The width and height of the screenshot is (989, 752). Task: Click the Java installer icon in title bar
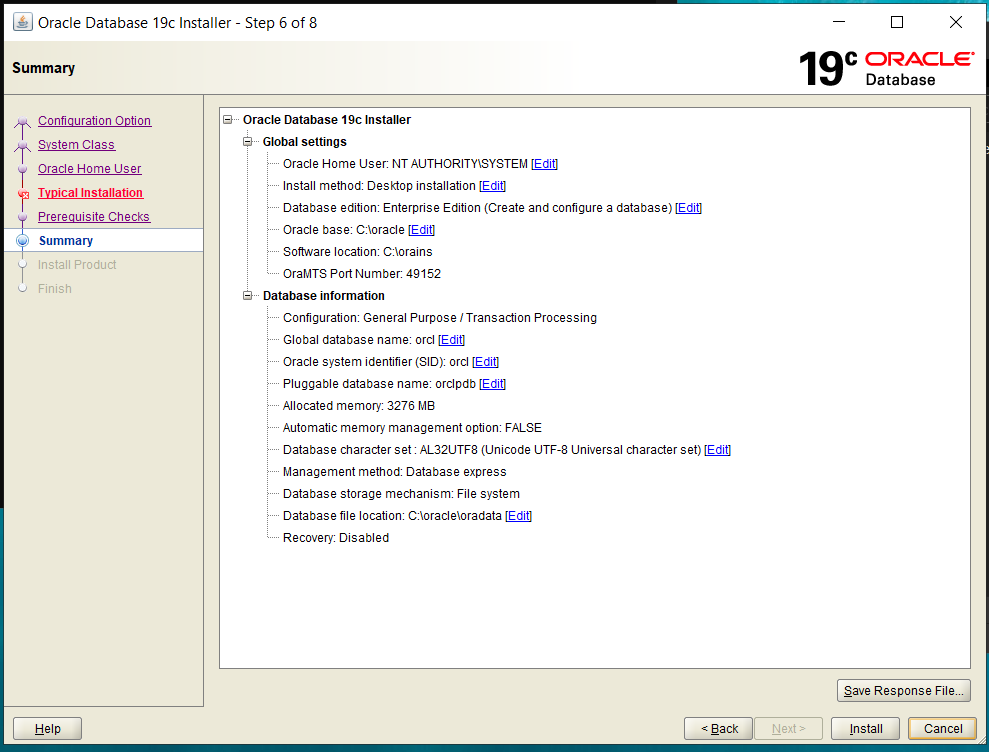[x=23, y=22]
